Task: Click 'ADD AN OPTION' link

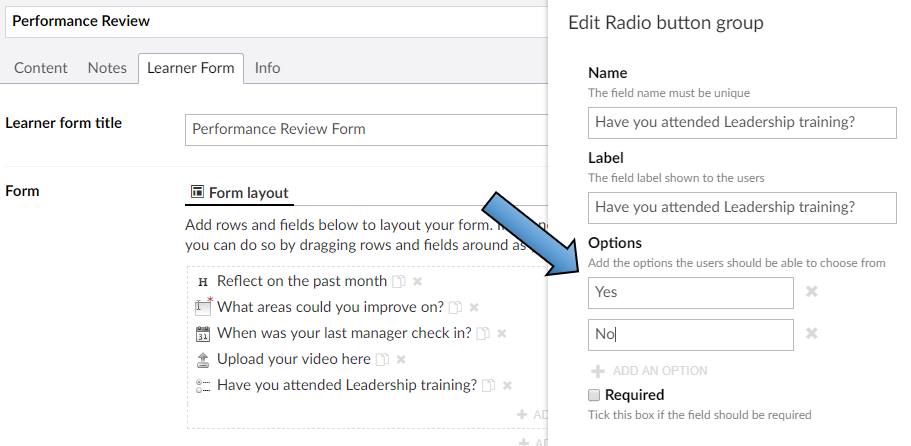Action: pos(660,371)
